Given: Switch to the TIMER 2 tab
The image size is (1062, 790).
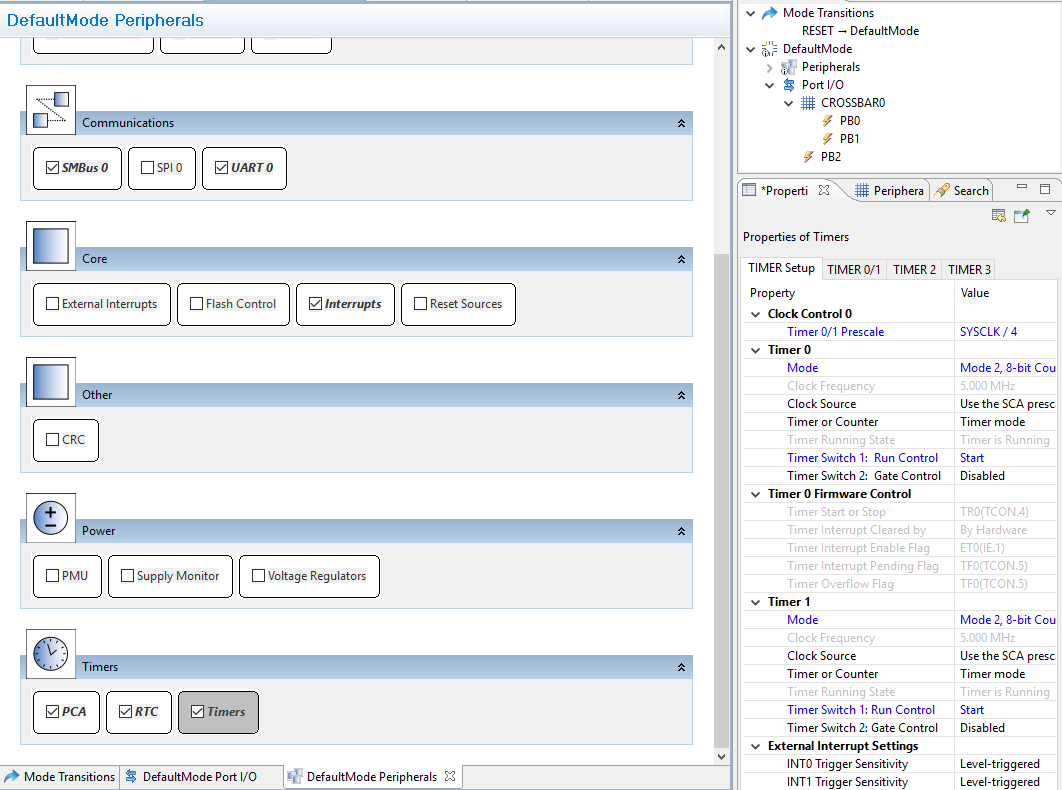Looking at the screenshot, I should coord(914,269).
